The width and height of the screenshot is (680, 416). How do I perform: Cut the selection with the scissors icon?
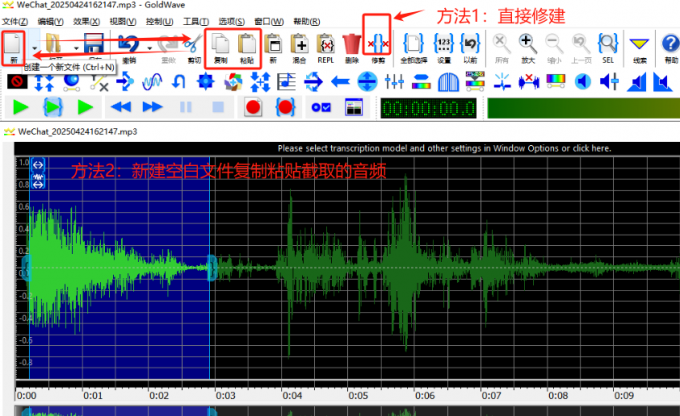(193, 48)
